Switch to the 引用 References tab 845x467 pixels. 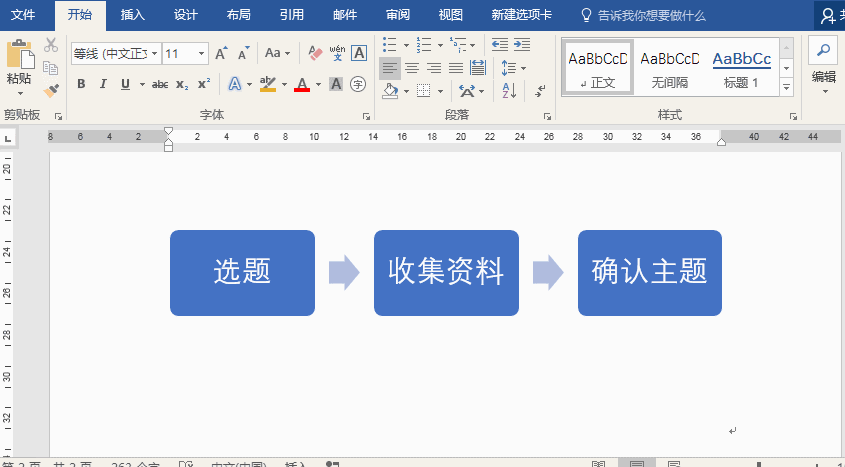tap(292, 15)
